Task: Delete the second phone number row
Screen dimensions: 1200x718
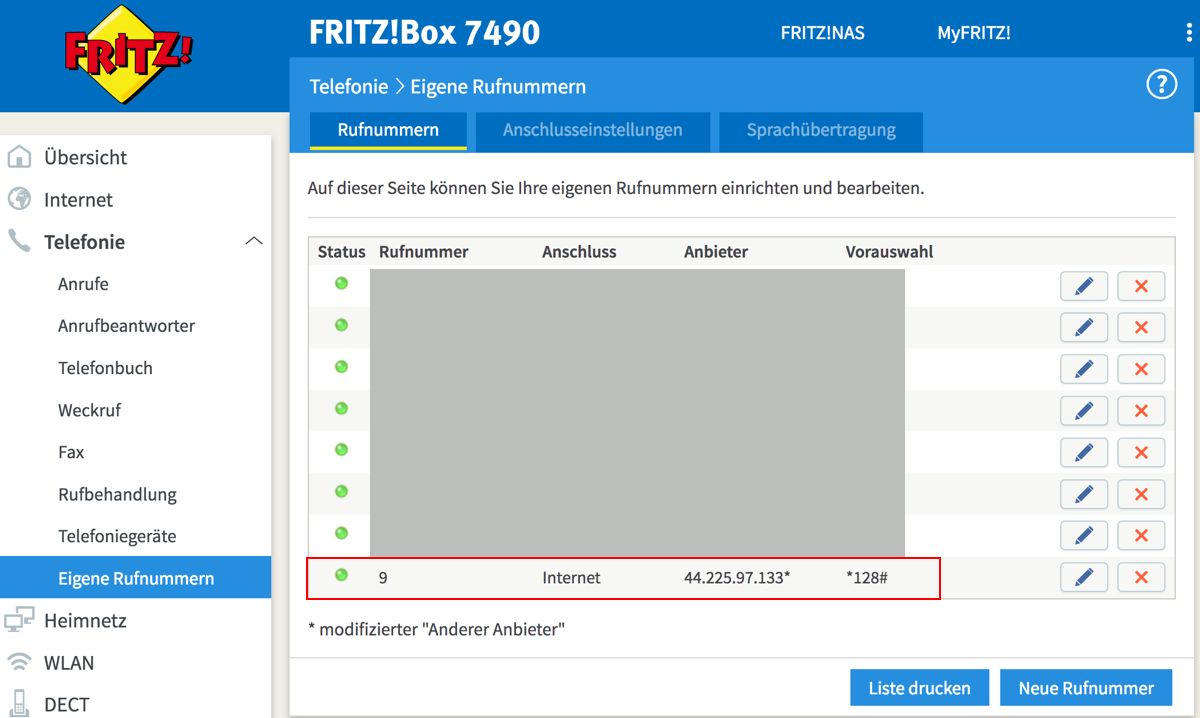Action: coord(1141,328)
